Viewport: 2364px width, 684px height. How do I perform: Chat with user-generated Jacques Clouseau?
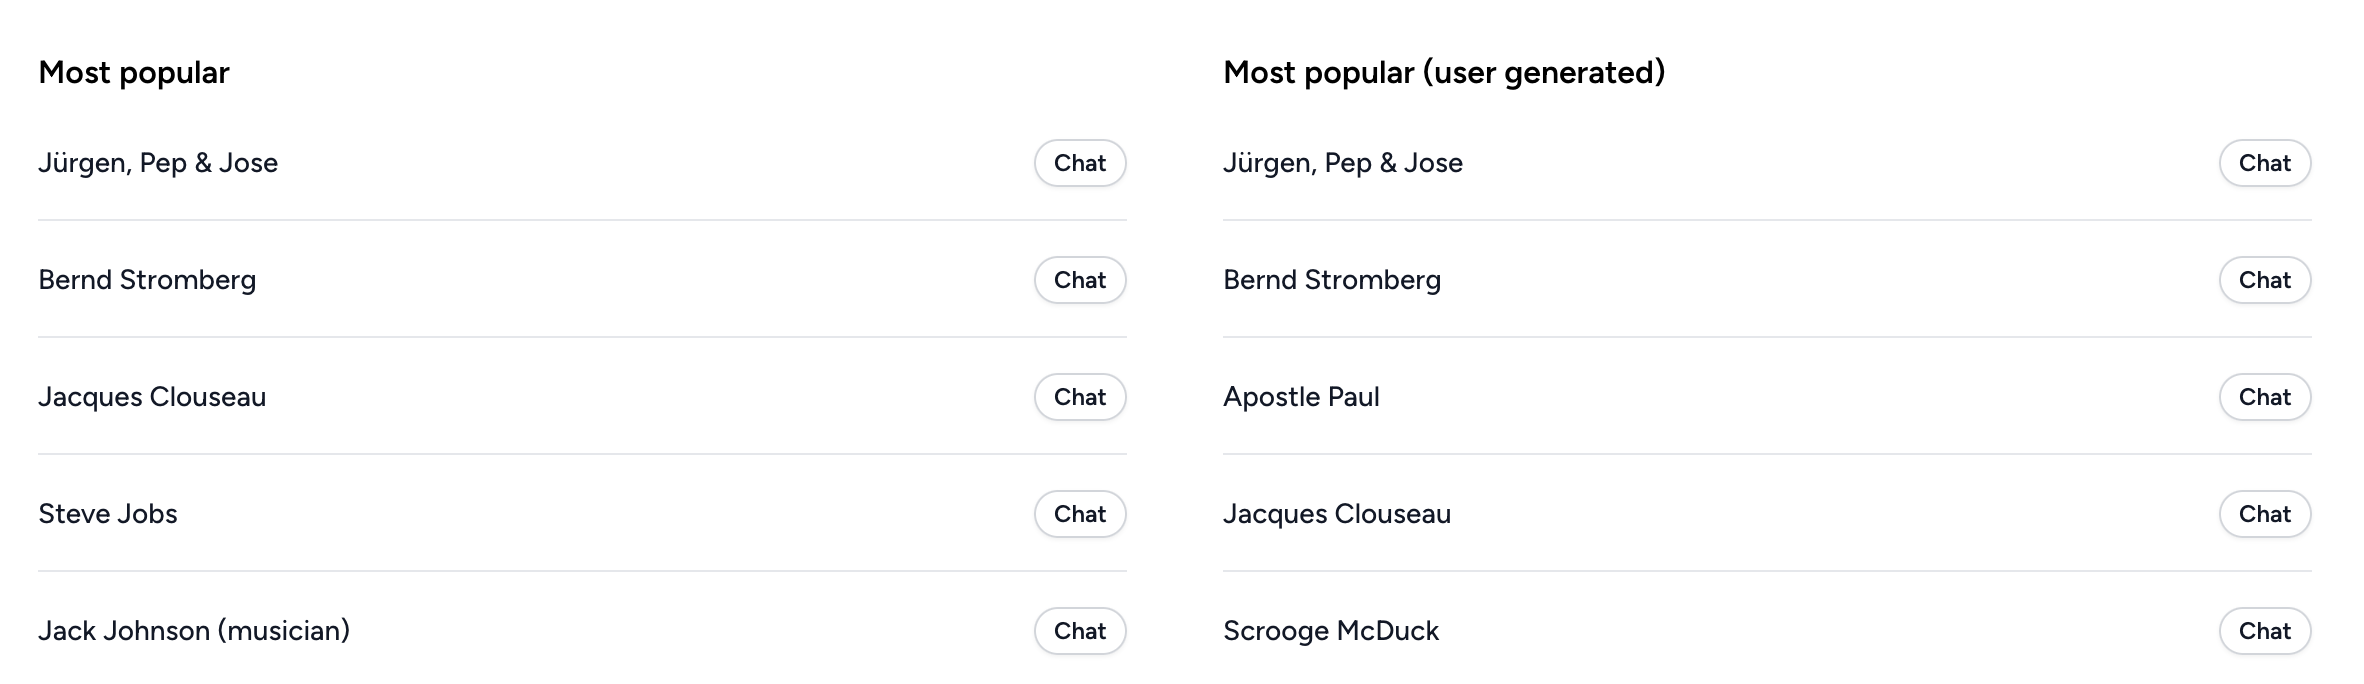tap(2265, 514)
